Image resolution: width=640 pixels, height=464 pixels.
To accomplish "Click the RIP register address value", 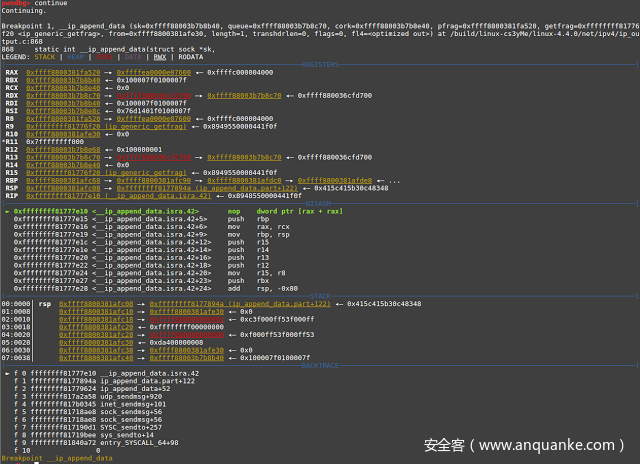I will (59, 196).
